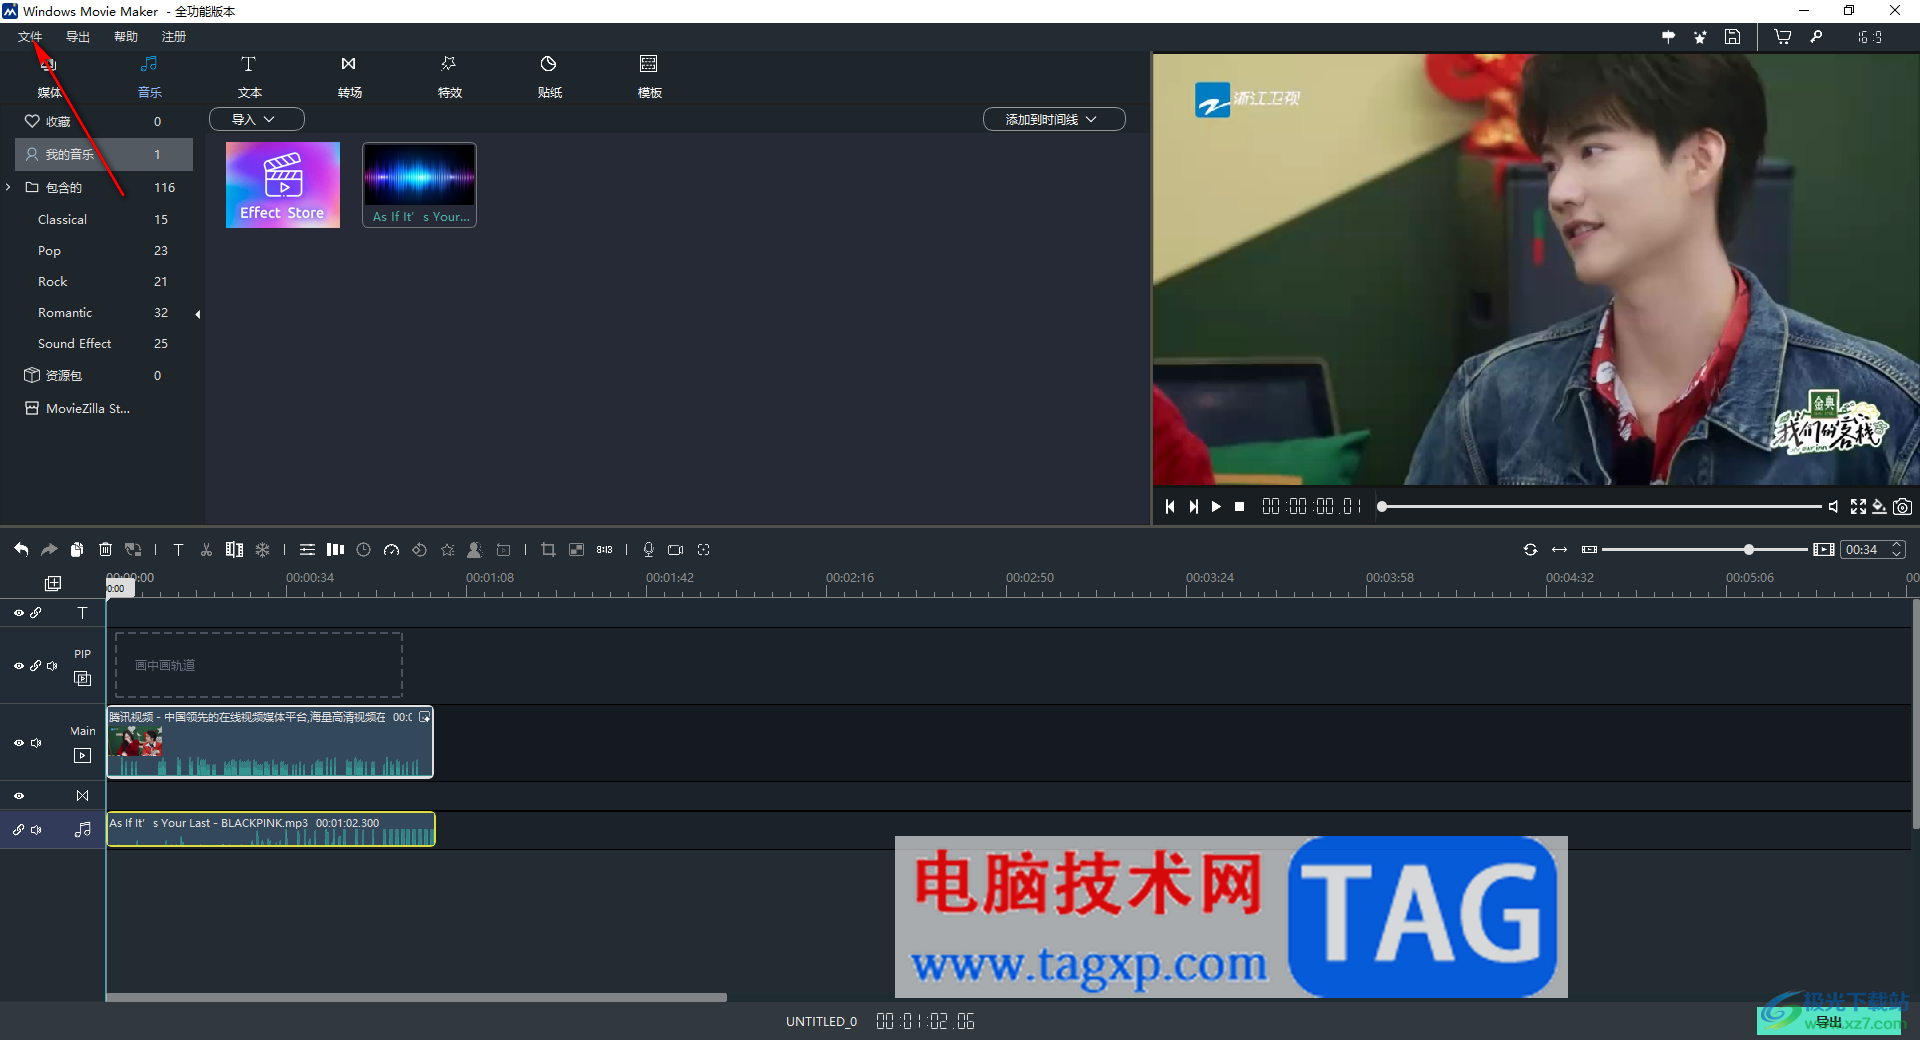Open the 导入 import dropdown
This screenshot has width=1920, height=1040.
click(x=256, y=119)
